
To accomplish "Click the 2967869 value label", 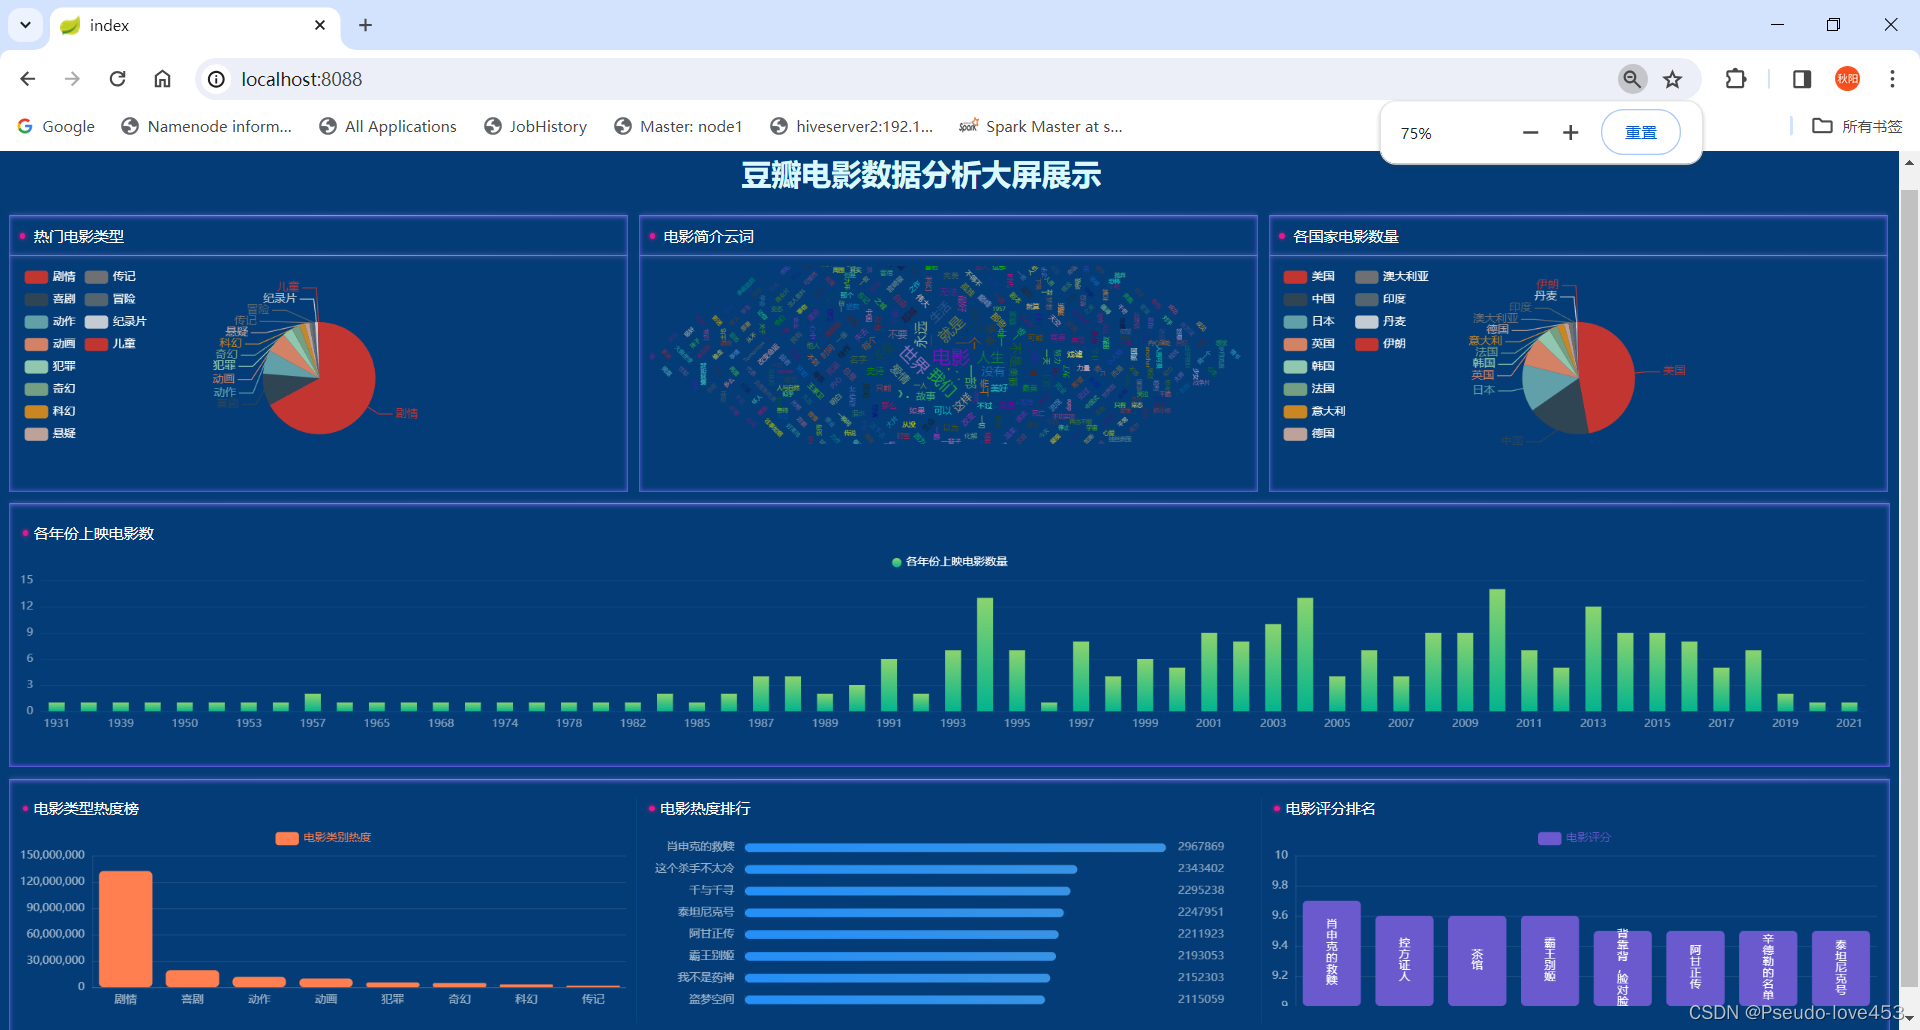I will tap(1201, 847).
